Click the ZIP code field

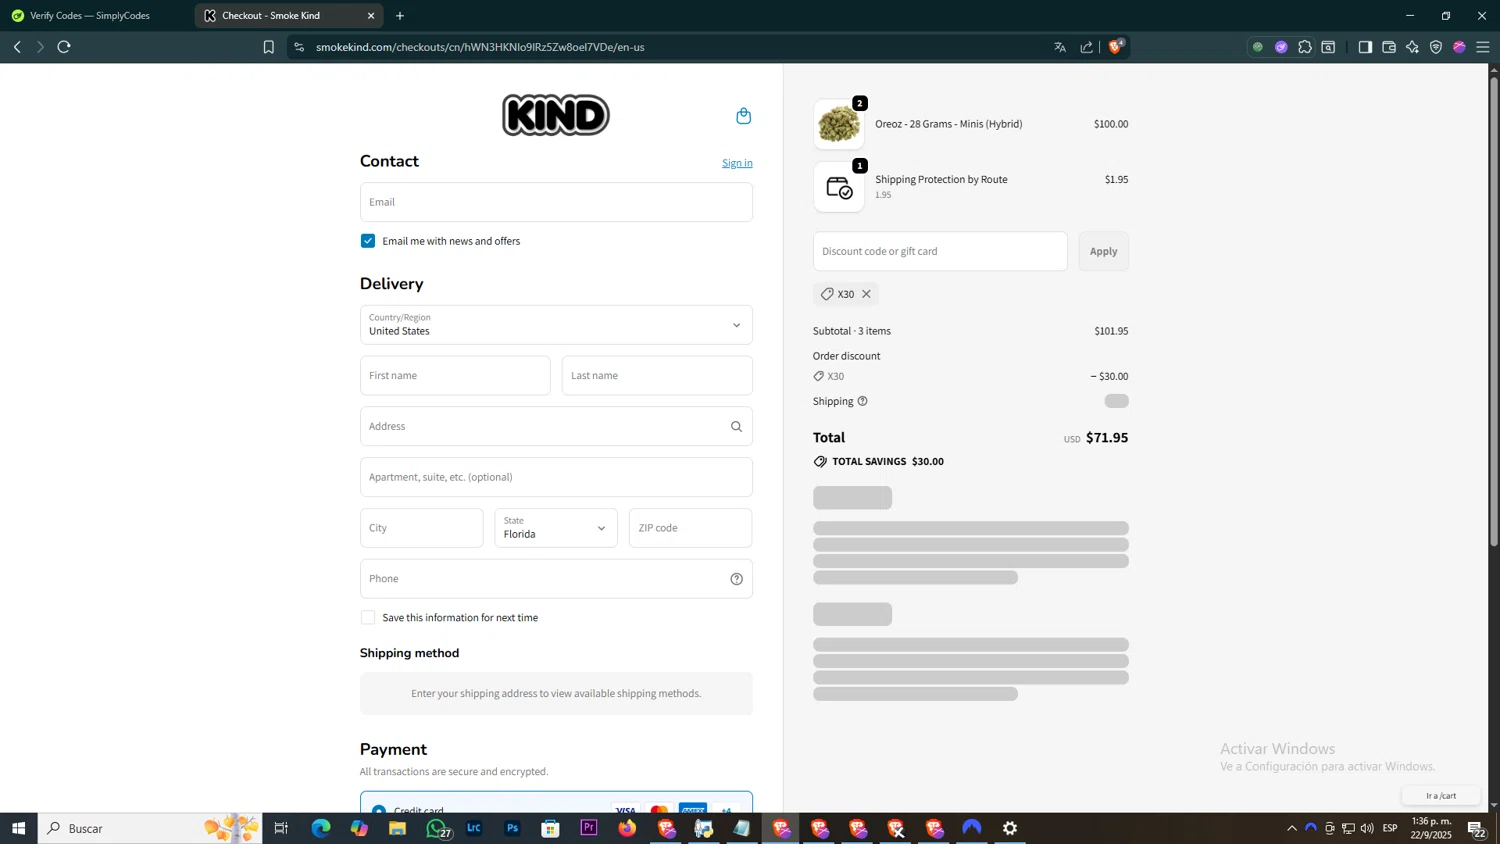point(691,528)
